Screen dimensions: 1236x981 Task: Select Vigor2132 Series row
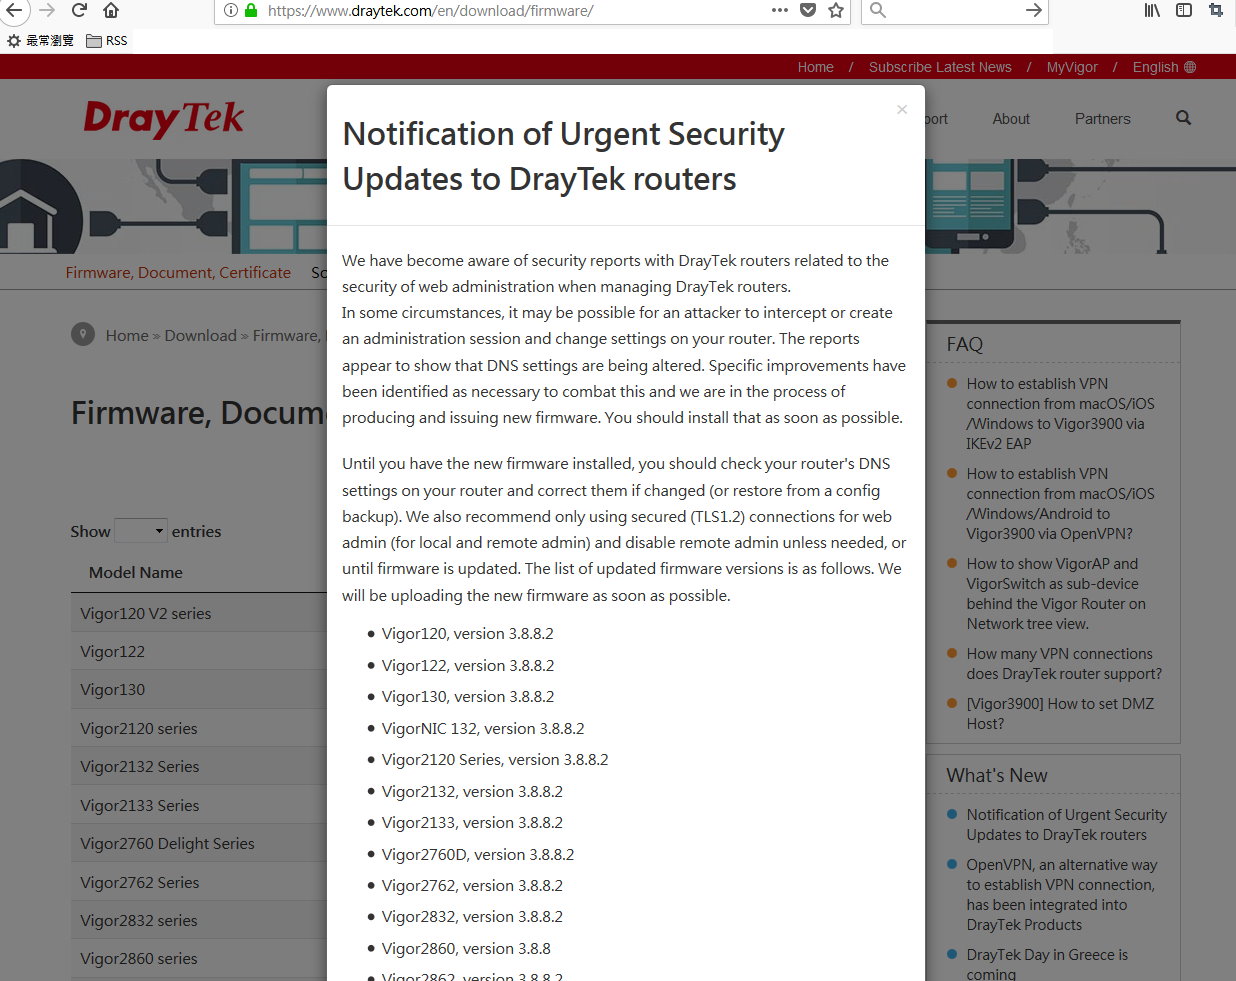[199, 766]
